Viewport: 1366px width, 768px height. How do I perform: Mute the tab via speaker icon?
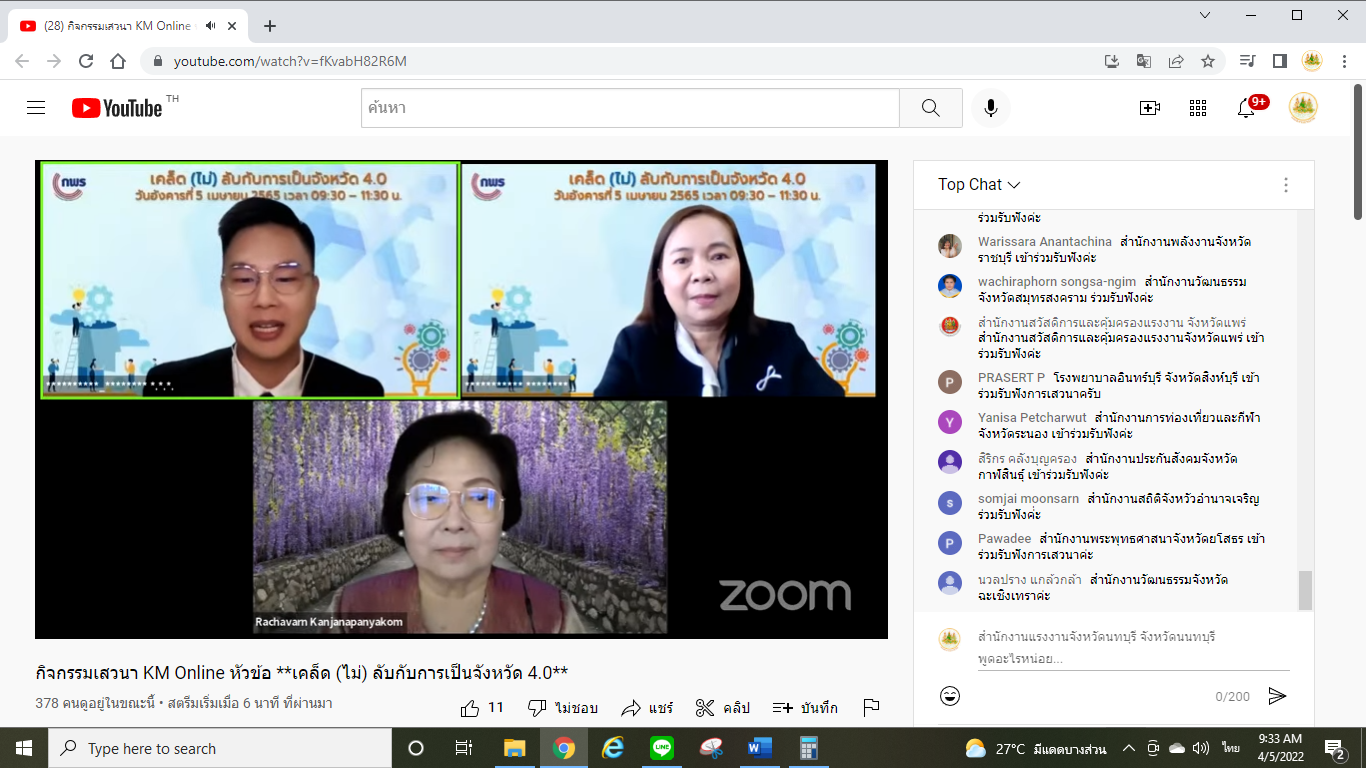pos(211,26)
